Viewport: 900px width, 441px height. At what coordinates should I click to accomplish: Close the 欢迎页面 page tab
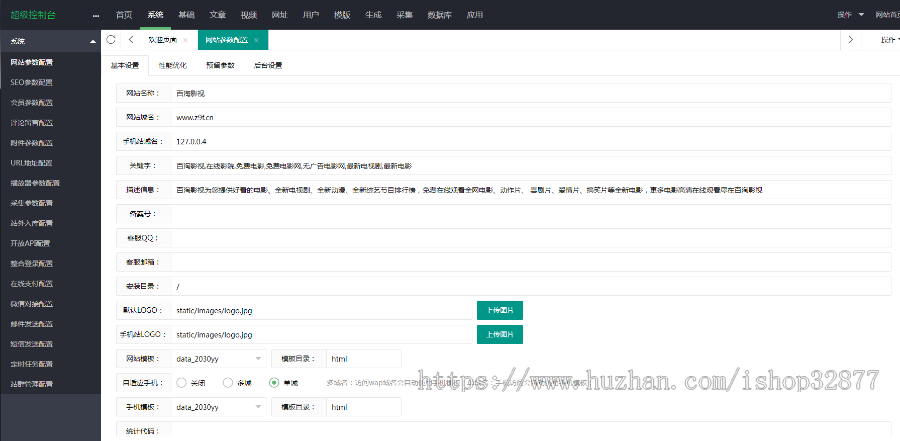tap(185, 40)
